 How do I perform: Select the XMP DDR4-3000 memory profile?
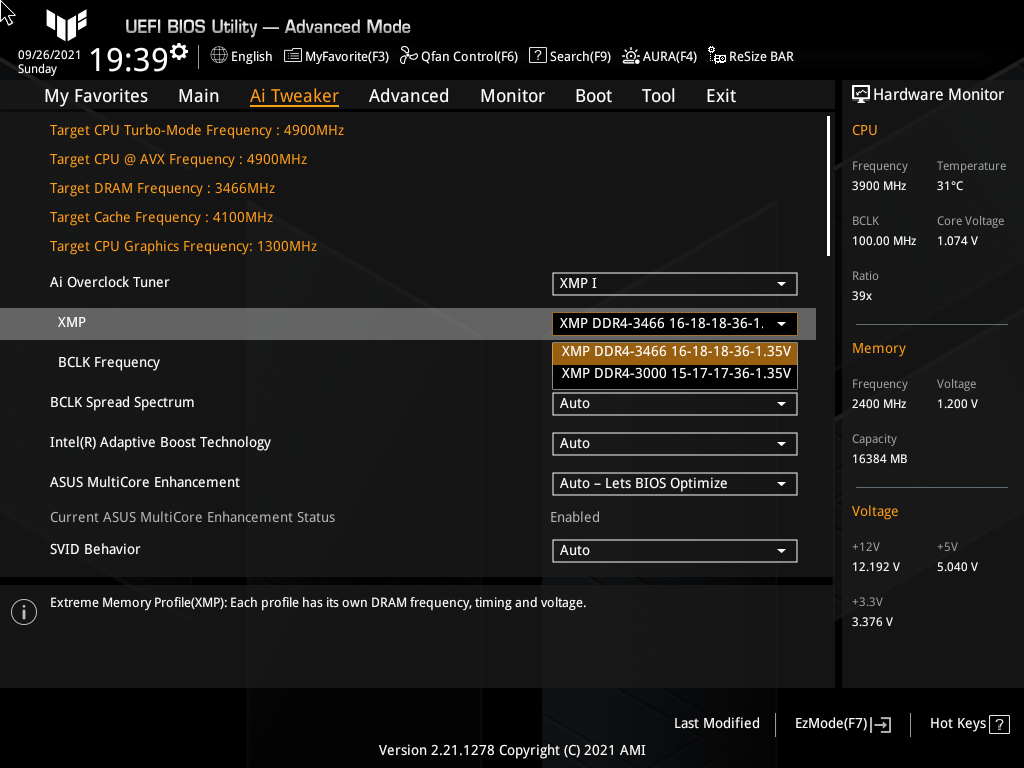pos(674,373)
